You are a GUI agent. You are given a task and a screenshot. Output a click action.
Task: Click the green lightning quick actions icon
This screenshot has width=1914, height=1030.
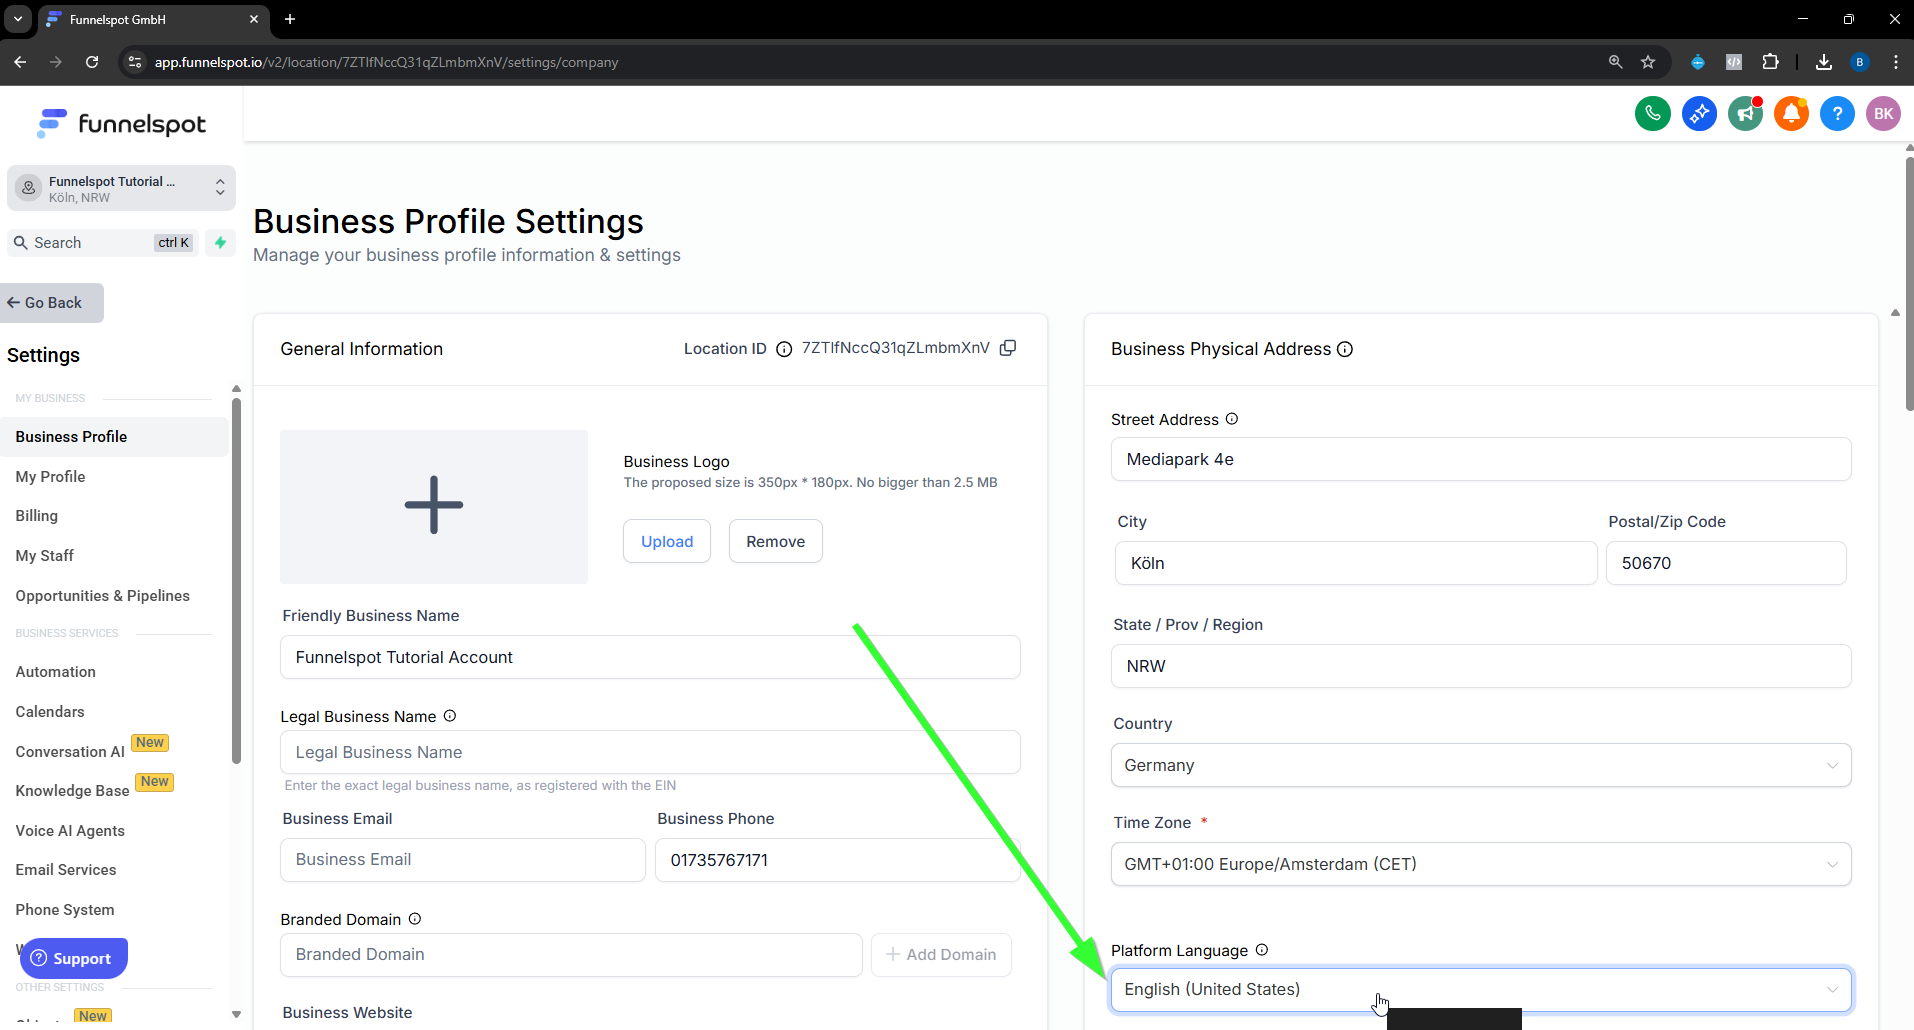pyautogui.click(x=220, y=243)
